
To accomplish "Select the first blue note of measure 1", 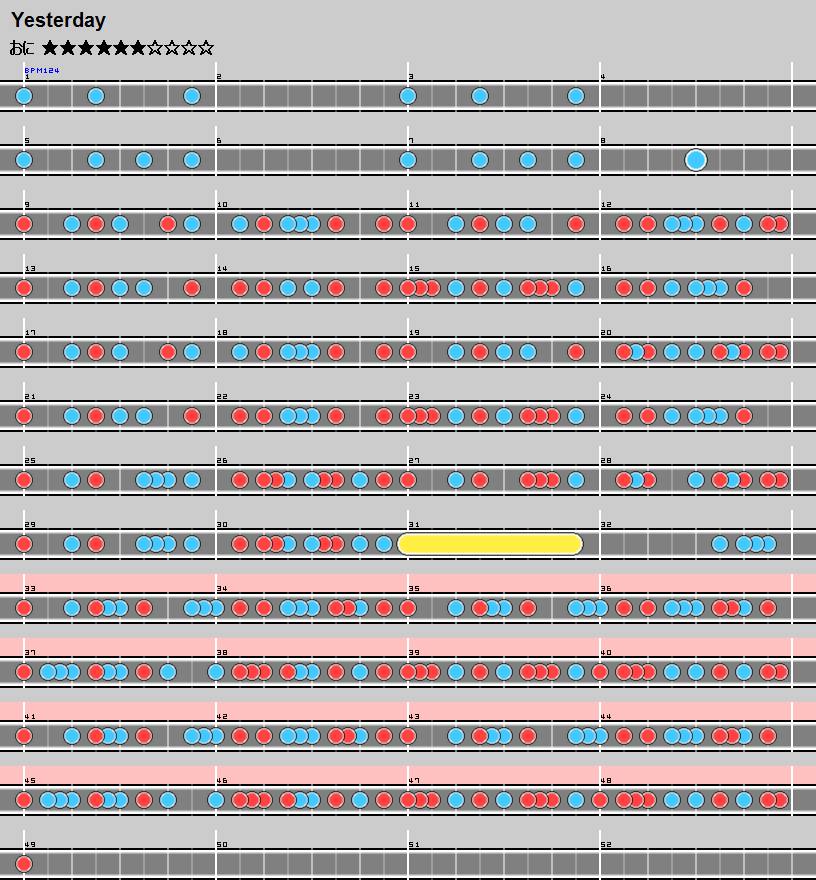I will click(24, 96).
